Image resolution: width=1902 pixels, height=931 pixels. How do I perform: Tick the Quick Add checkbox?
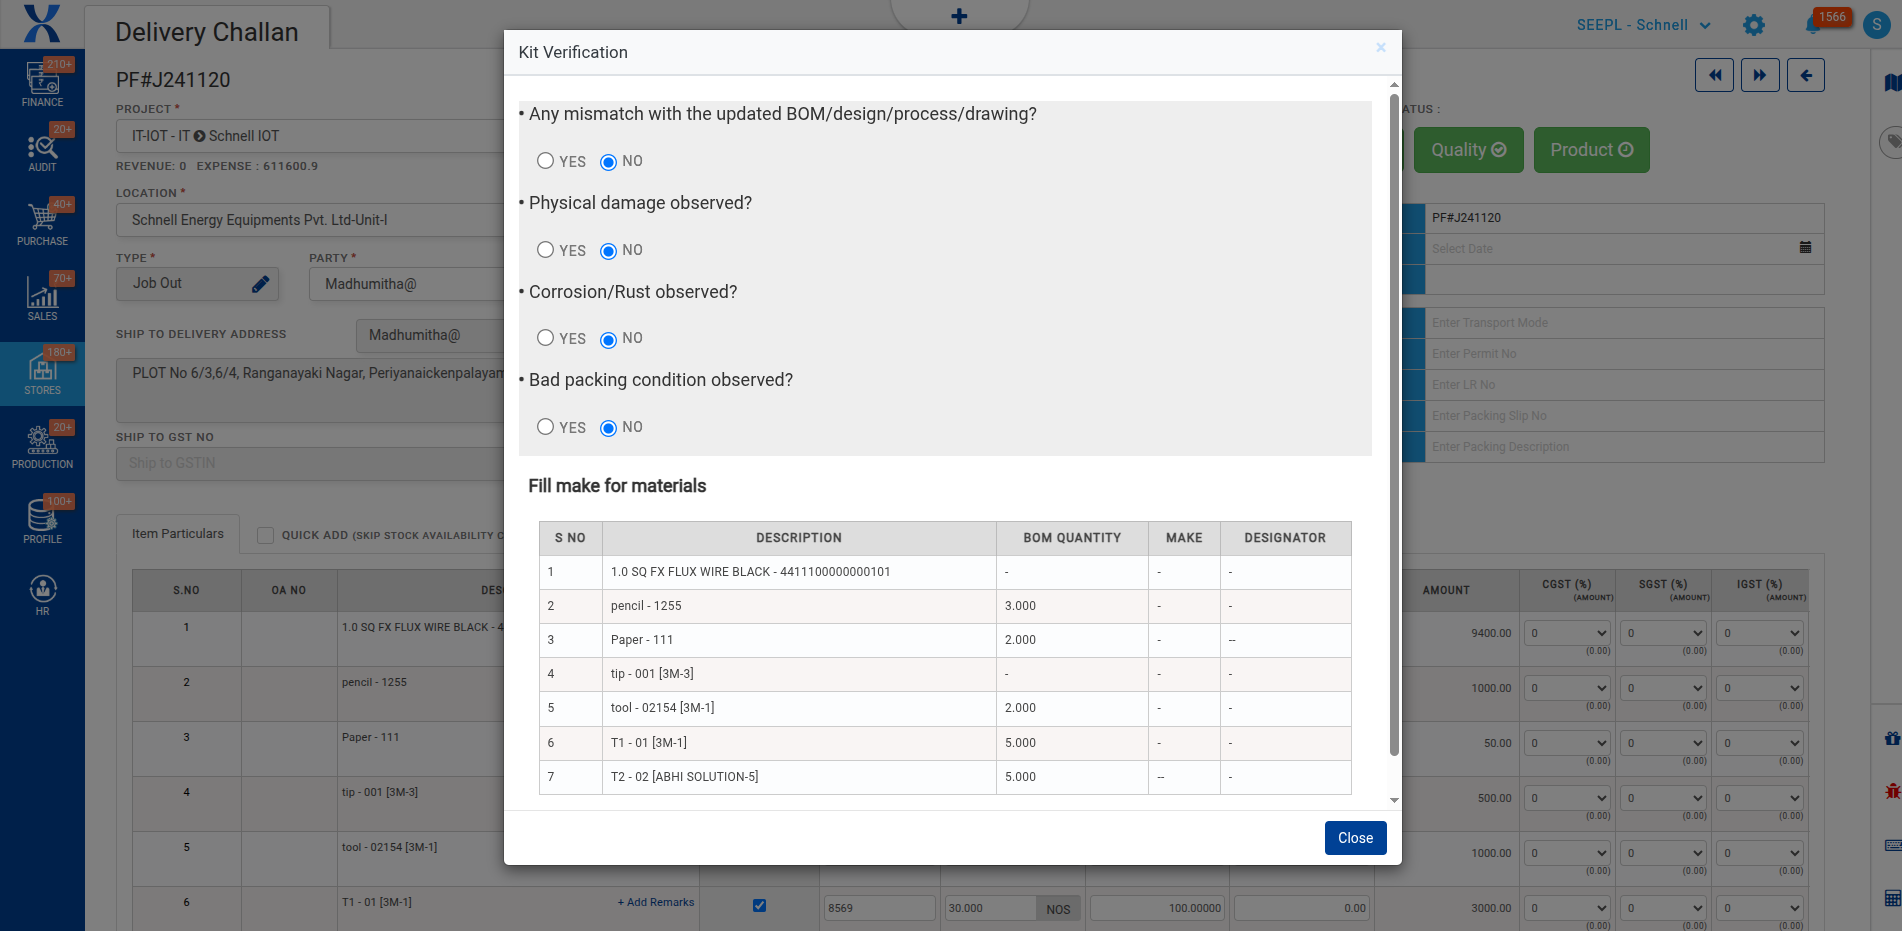pos(265,535)
